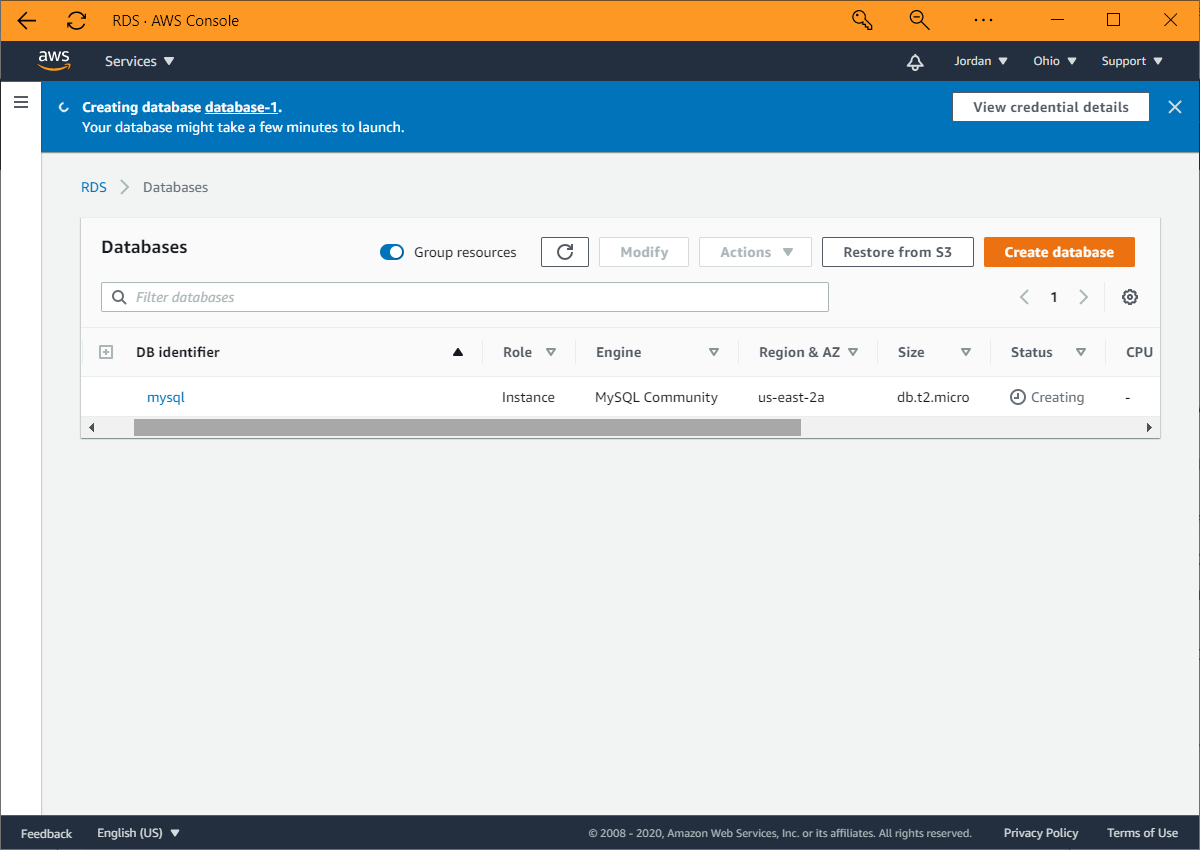Click the scroll right arrow of table

1149,427
